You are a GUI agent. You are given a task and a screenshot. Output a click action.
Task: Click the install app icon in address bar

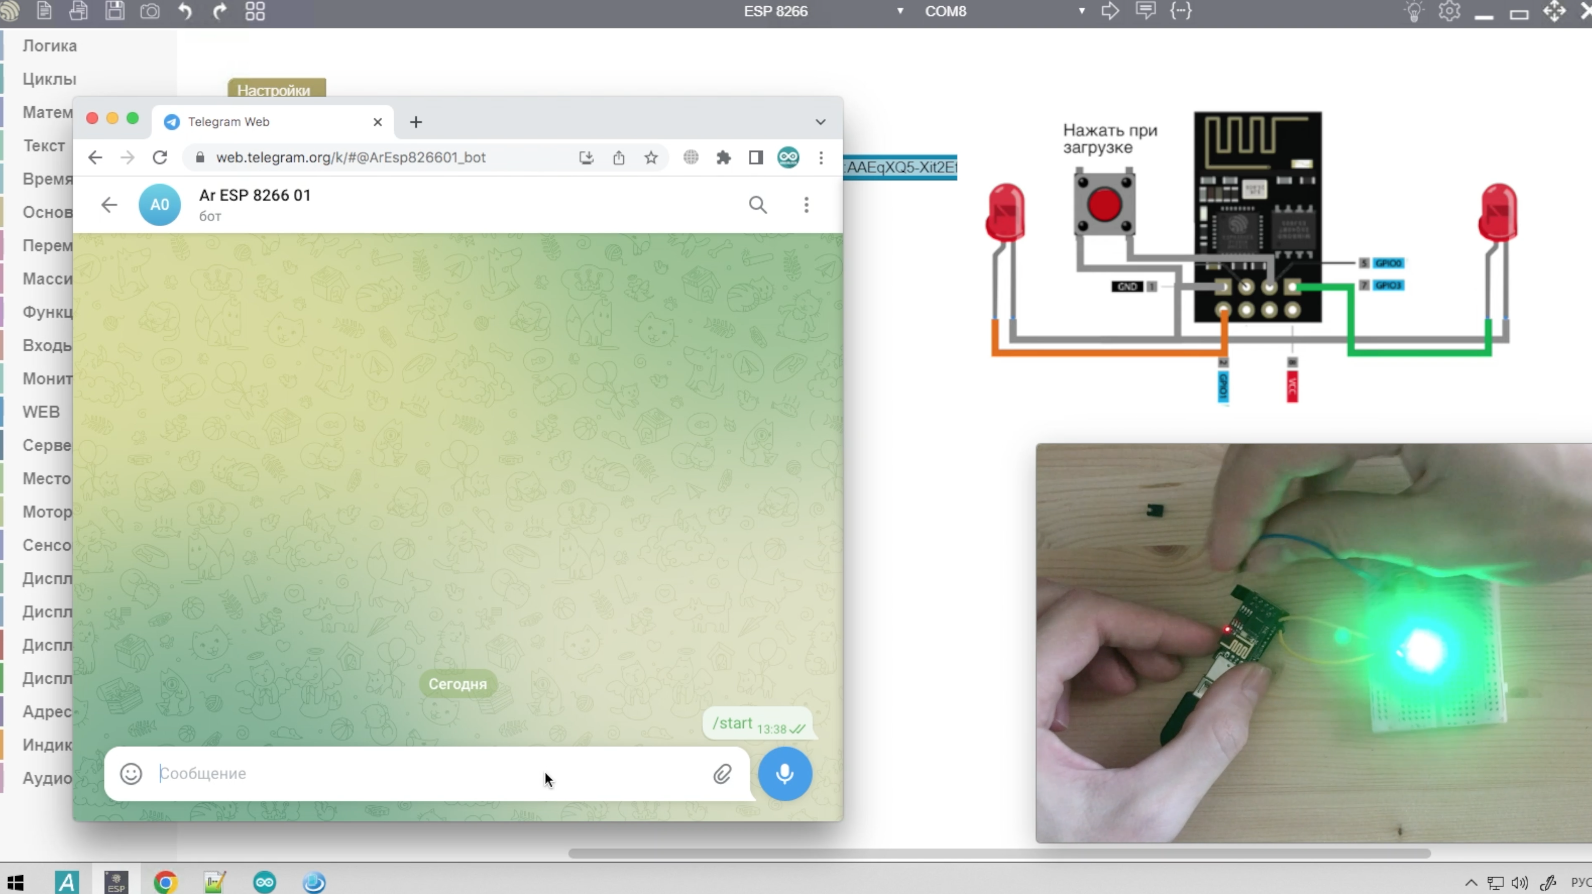tap(586, 157)
